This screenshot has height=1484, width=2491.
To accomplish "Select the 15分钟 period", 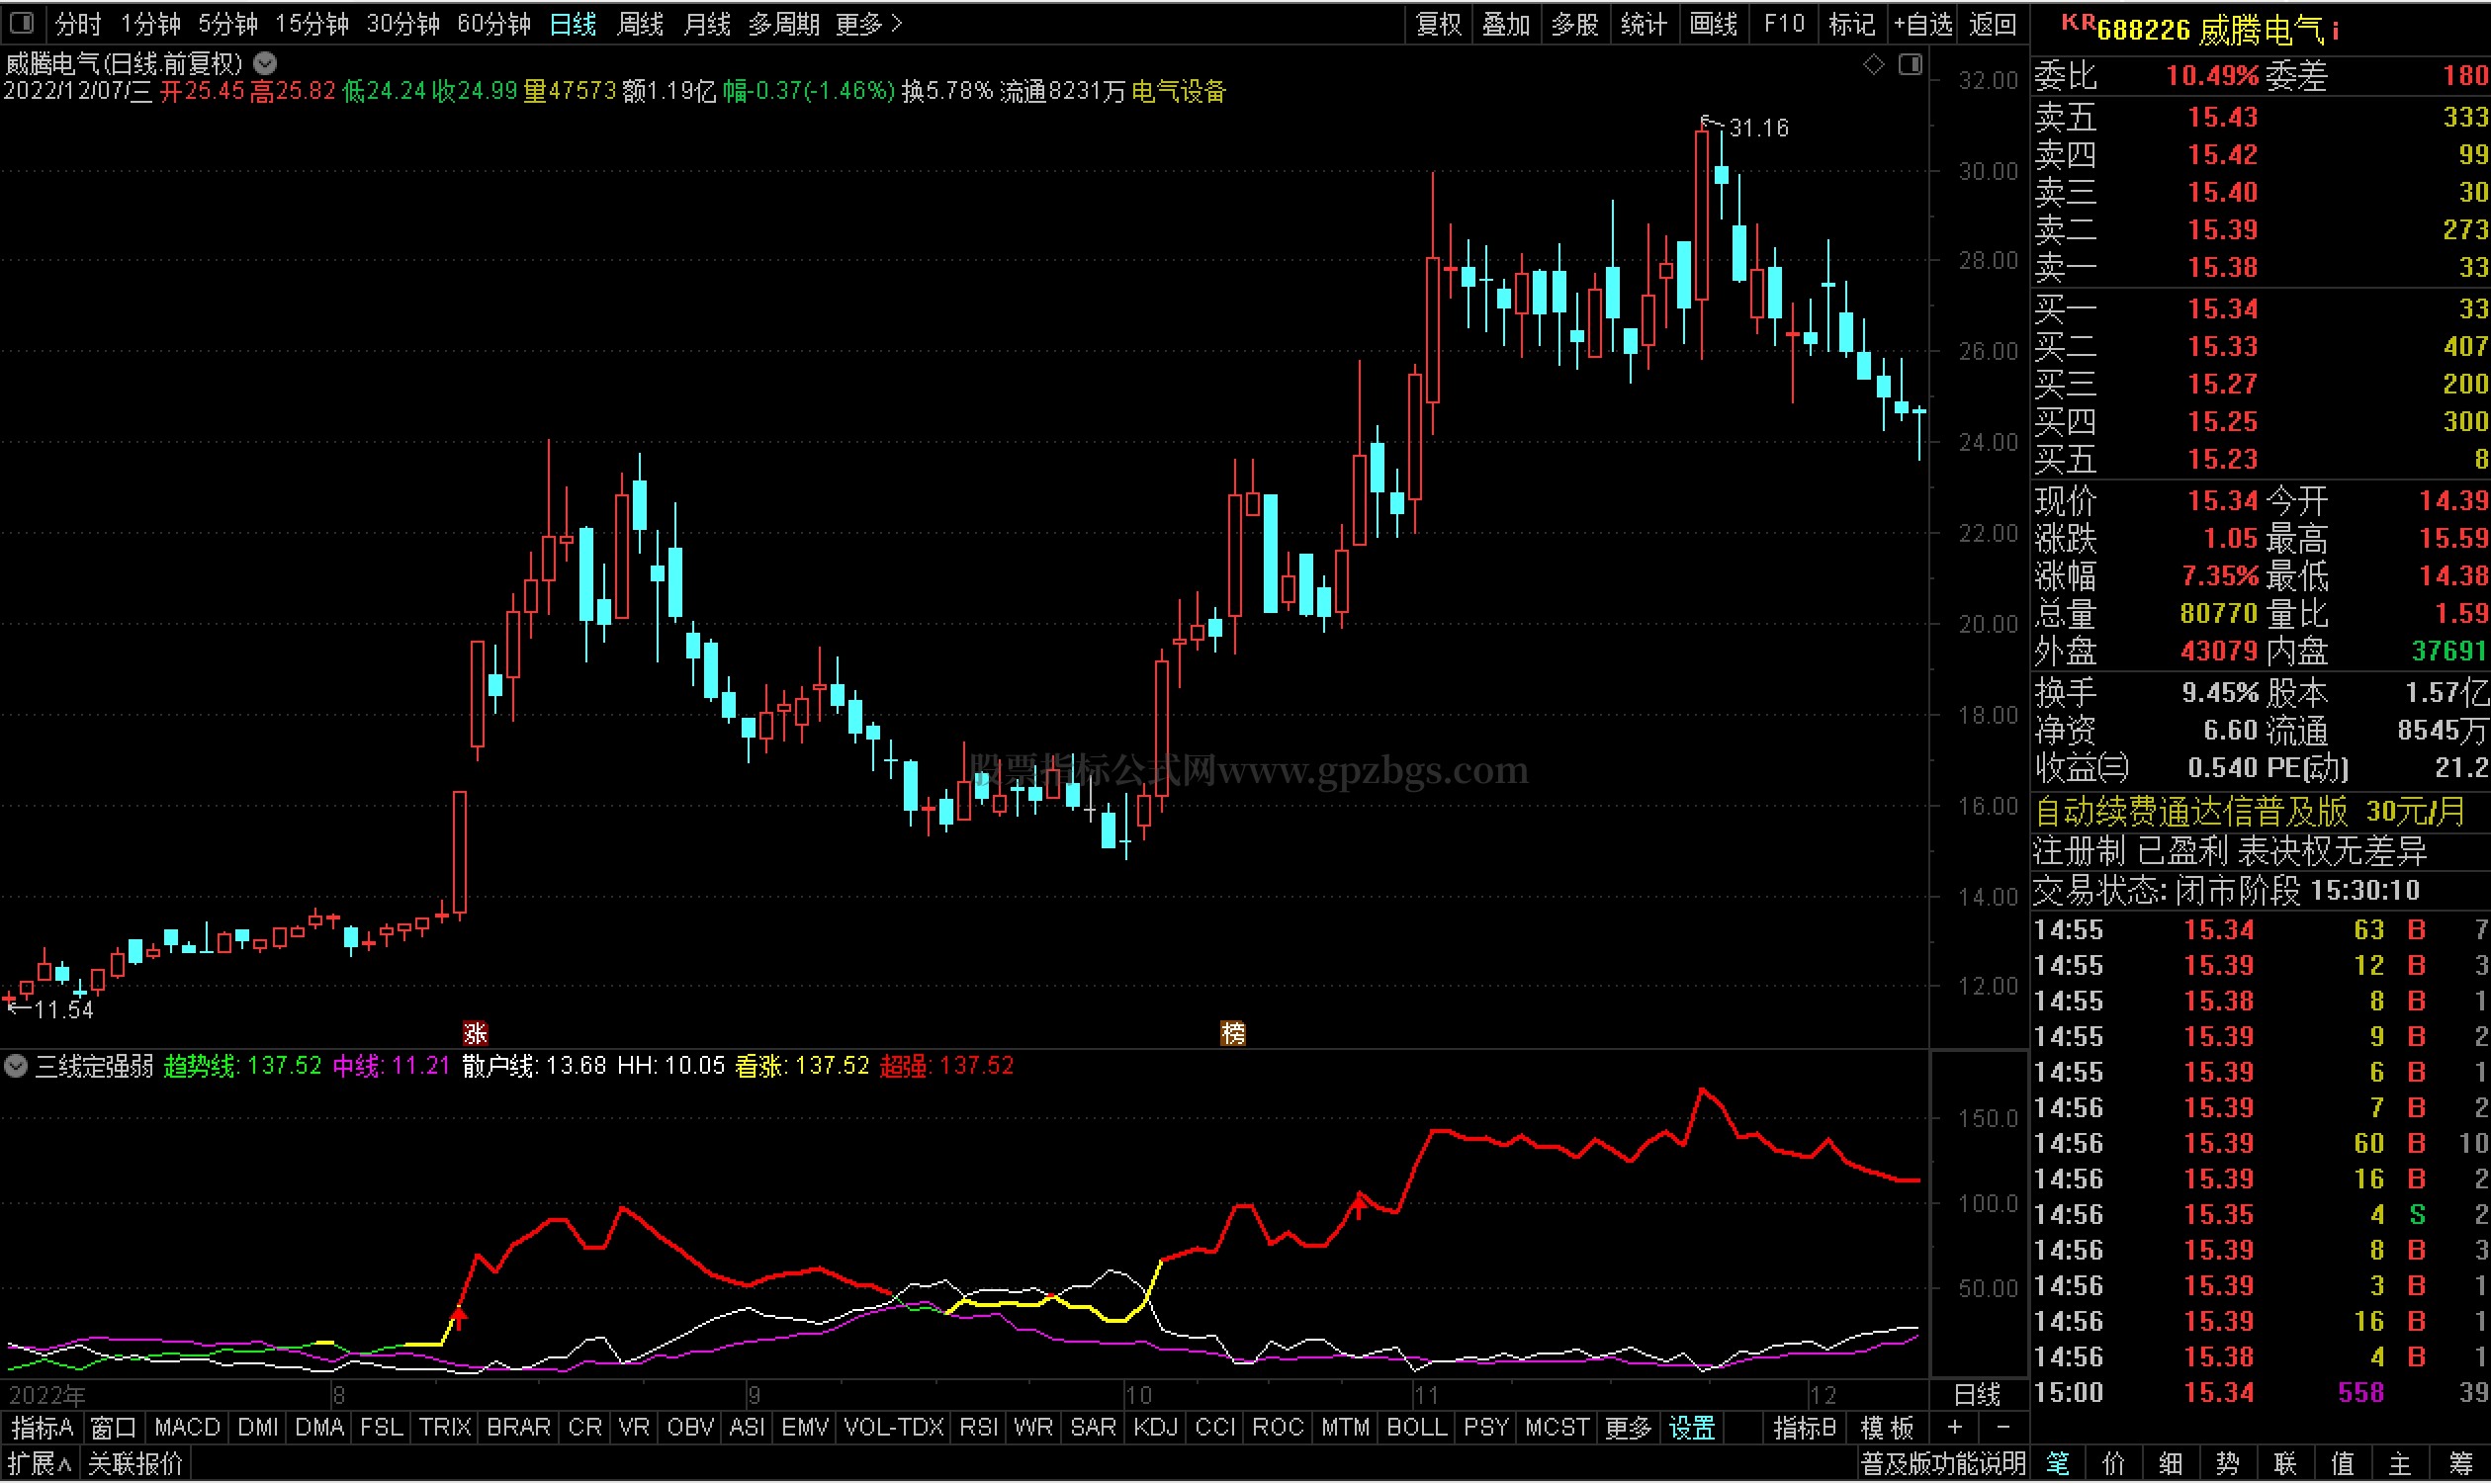I will tap(312, 24).
